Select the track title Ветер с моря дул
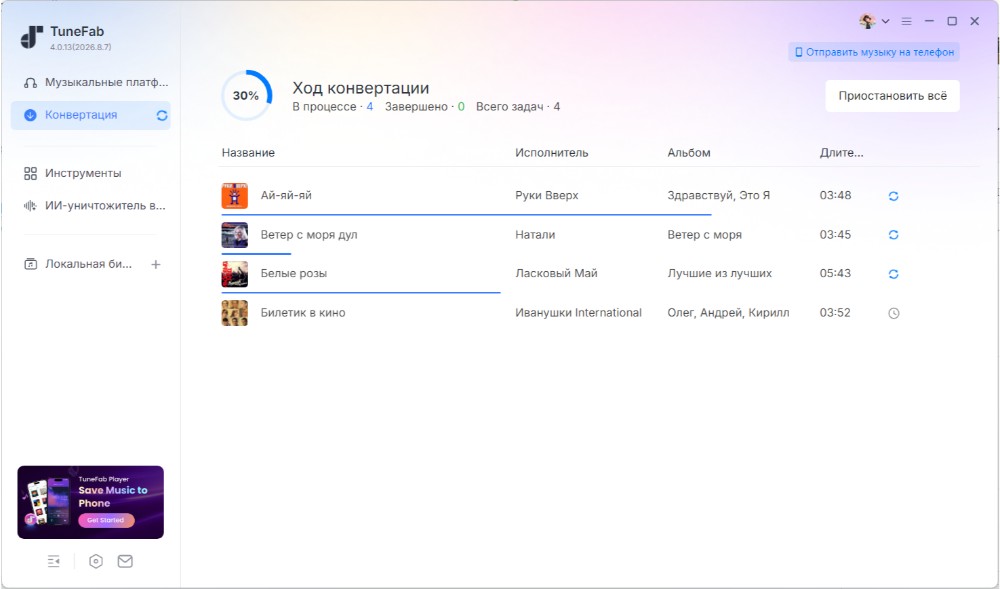The width and height of the screenshot is (1000, 589). click(x=309, y=235)
